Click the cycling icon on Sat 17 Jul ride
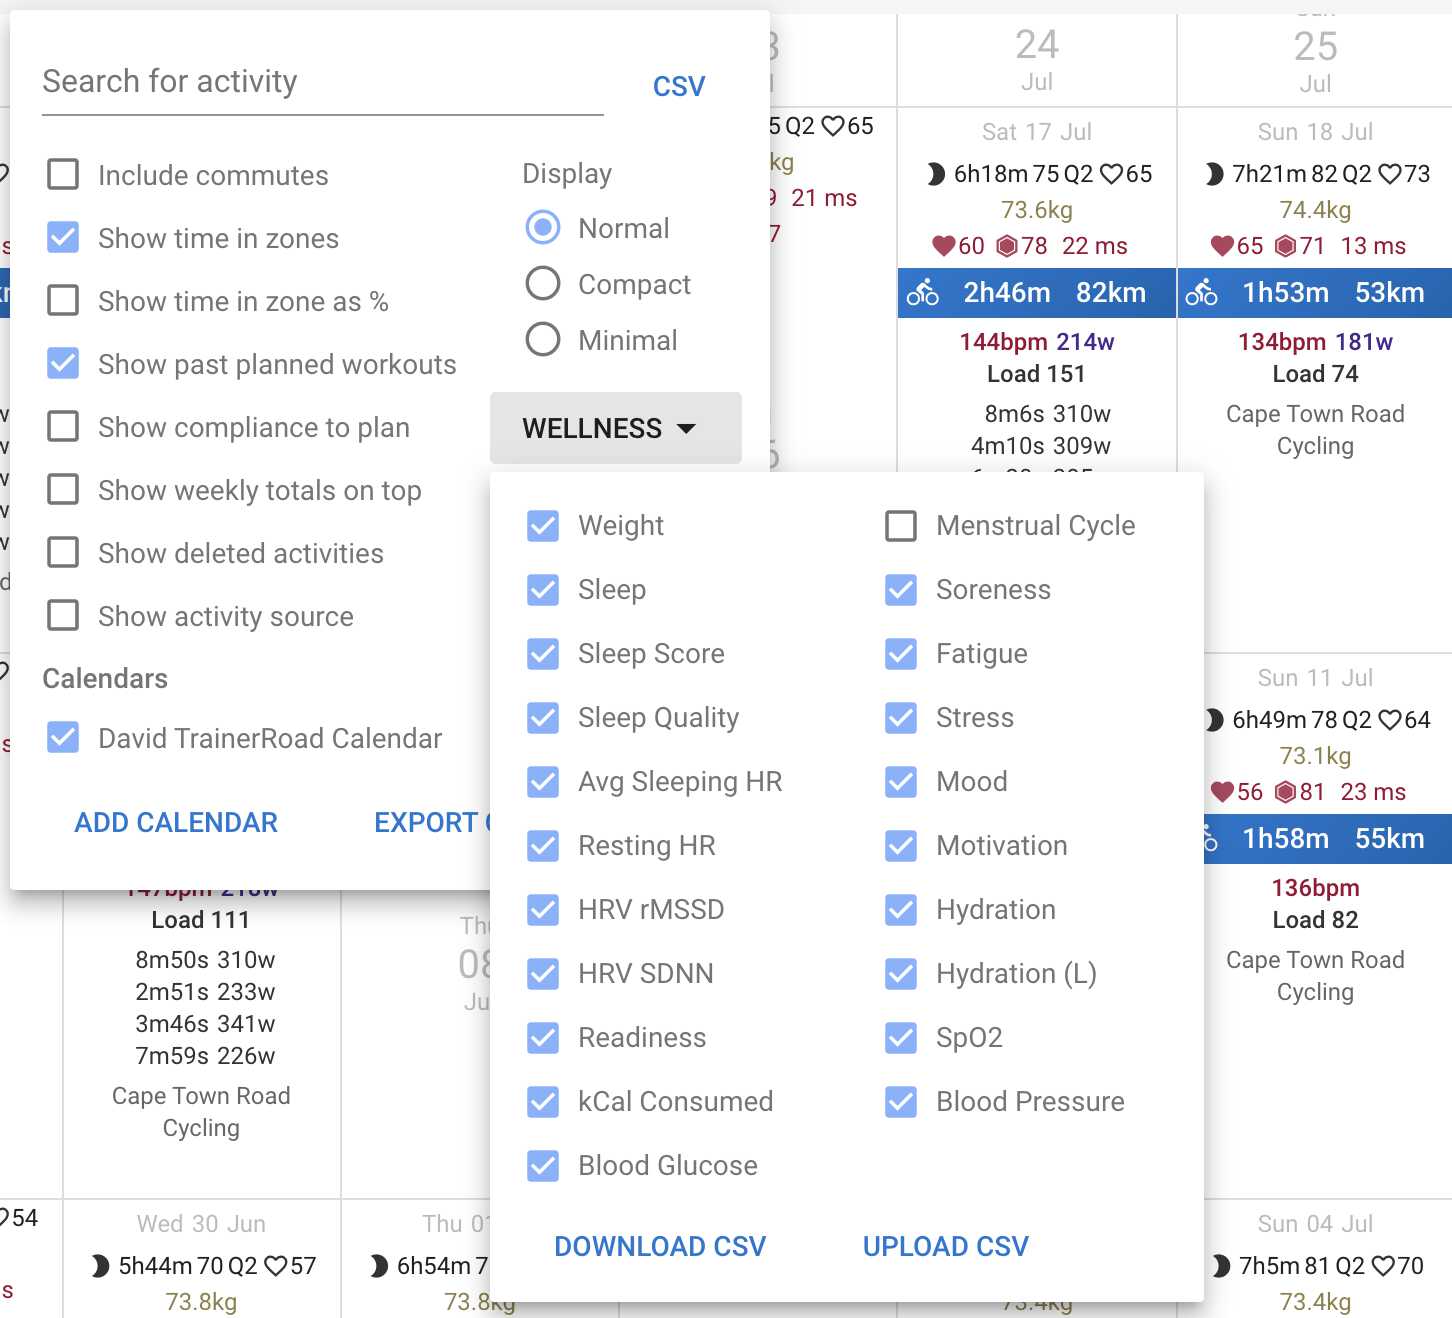 (x=922, y=293)
